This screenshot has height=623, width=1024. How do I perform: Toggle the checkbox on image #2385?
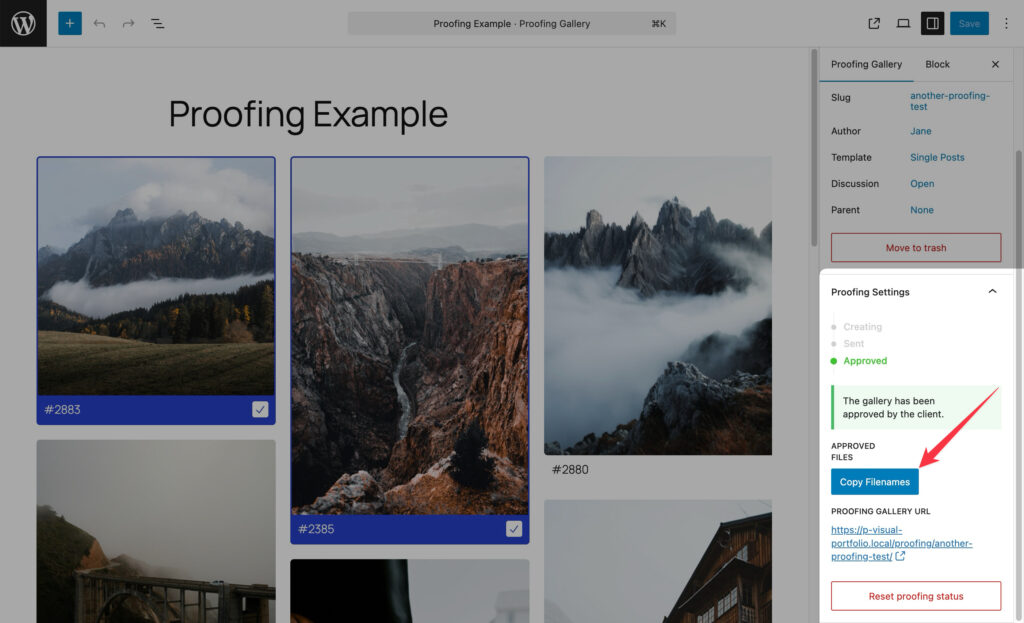point(514,529)
